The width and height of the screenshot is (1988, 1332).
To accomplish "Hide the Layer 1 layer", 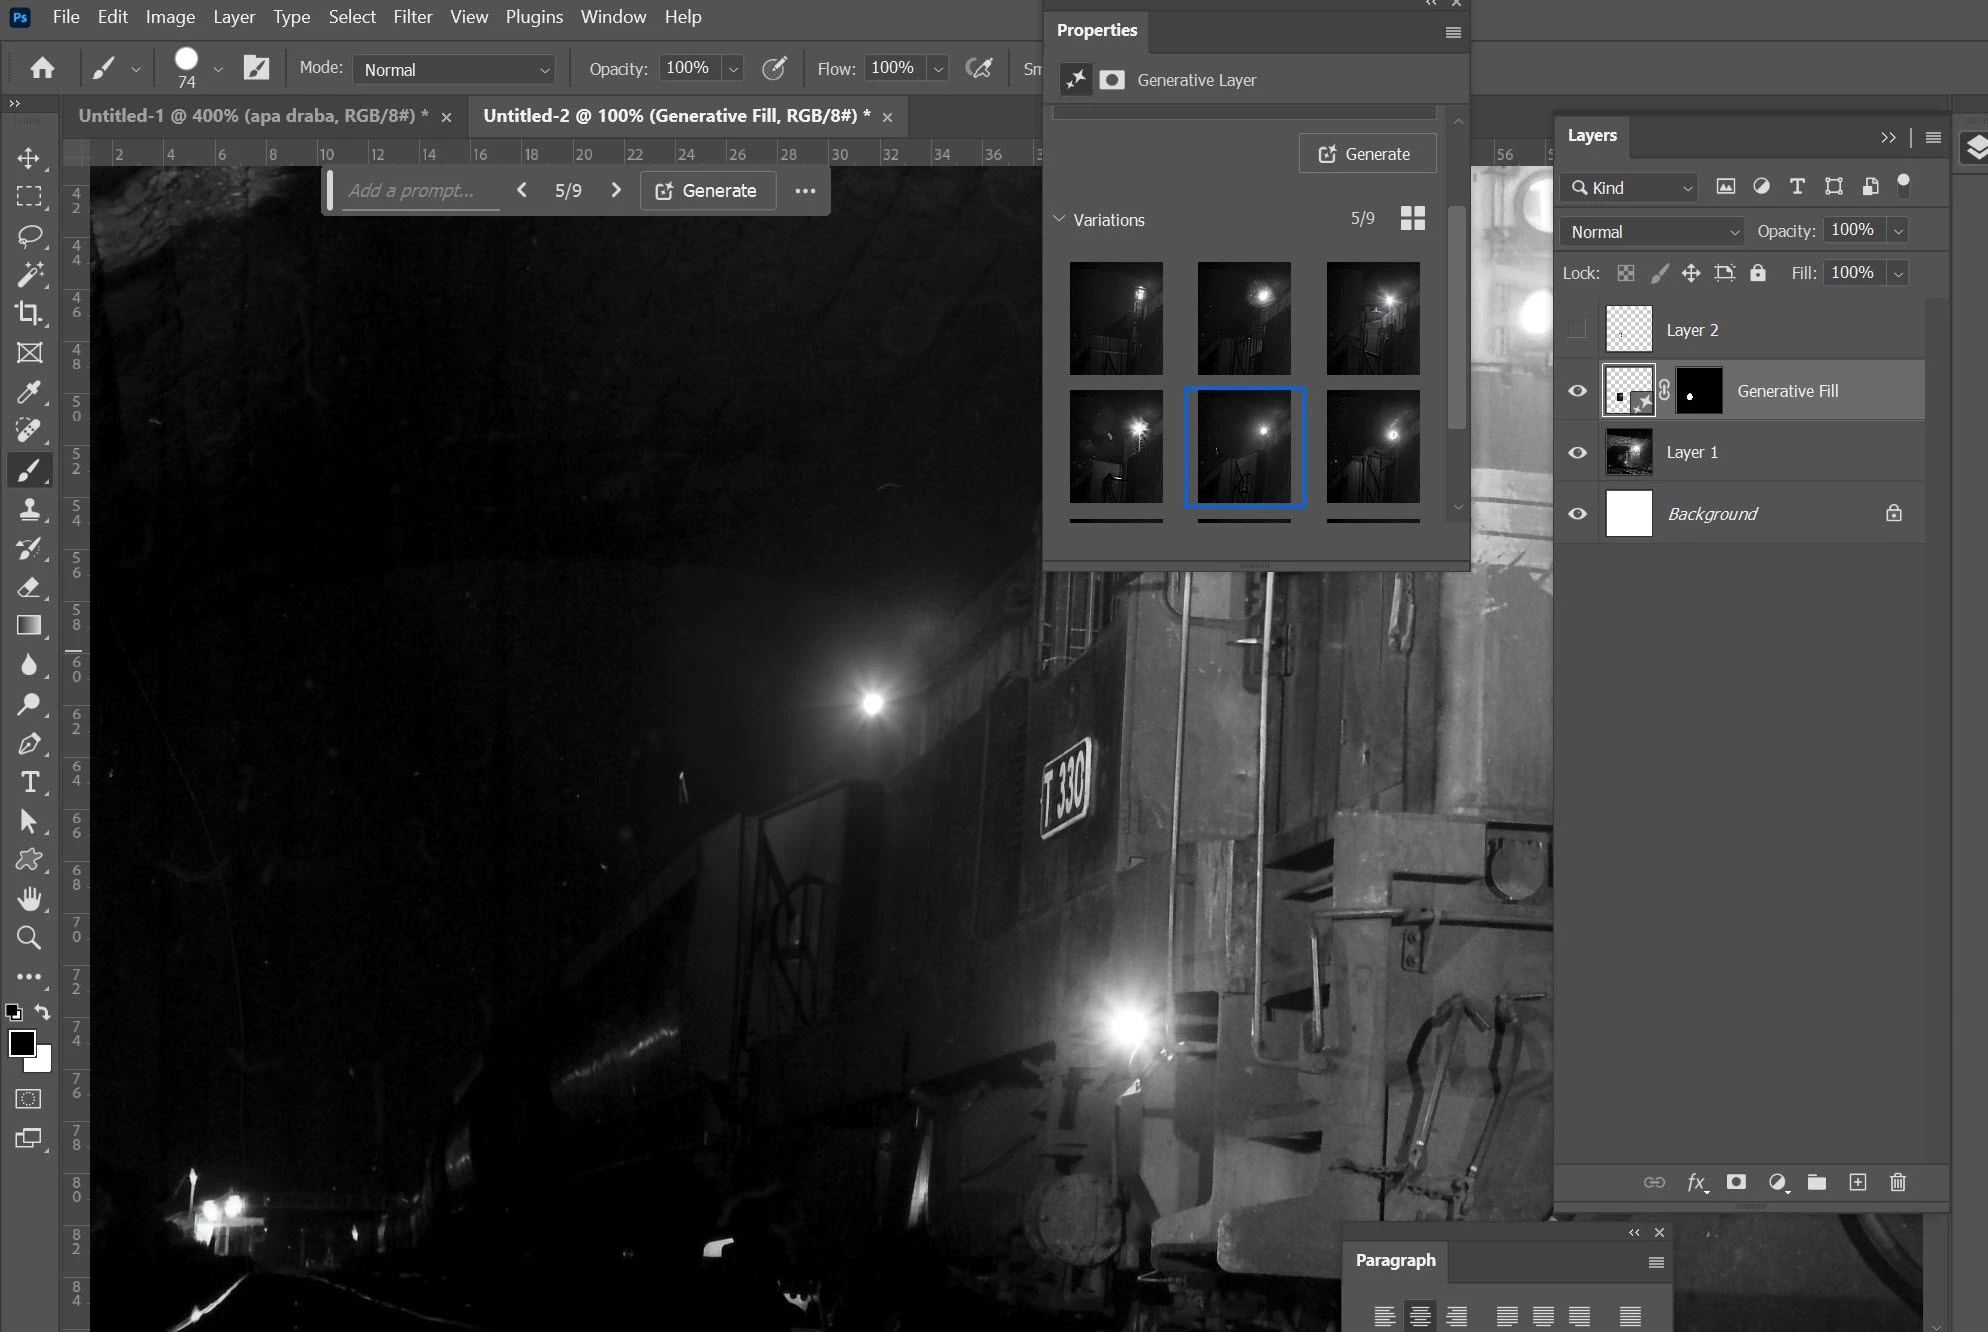I will (x=1577, y=452).
